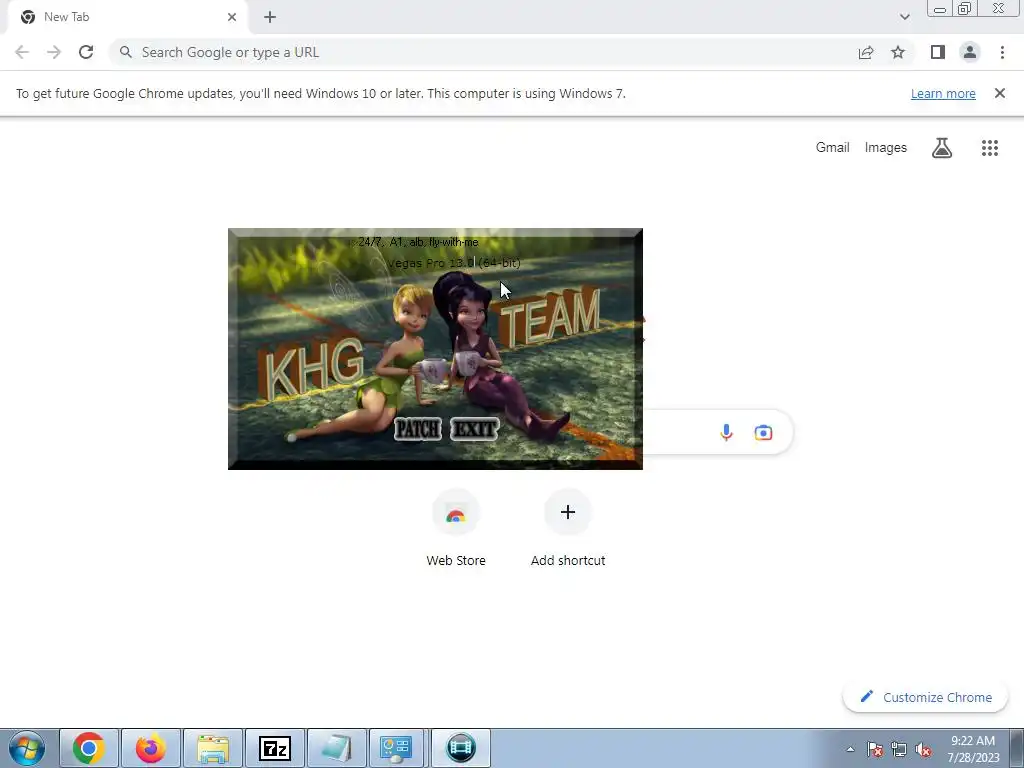Start voice search with the microphone icon
Screen dimensions: 1024x768
click(x=726, y=432)
